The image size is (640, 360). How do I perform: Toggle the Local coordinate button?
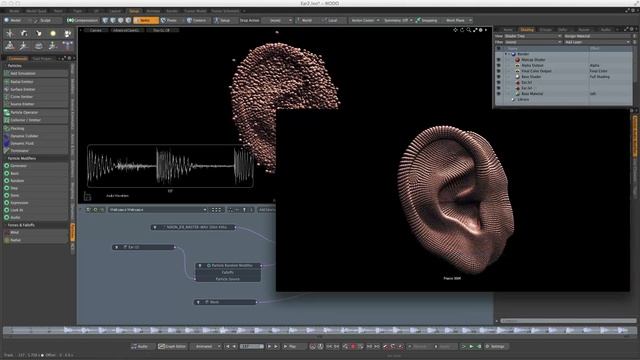point(333,20)
